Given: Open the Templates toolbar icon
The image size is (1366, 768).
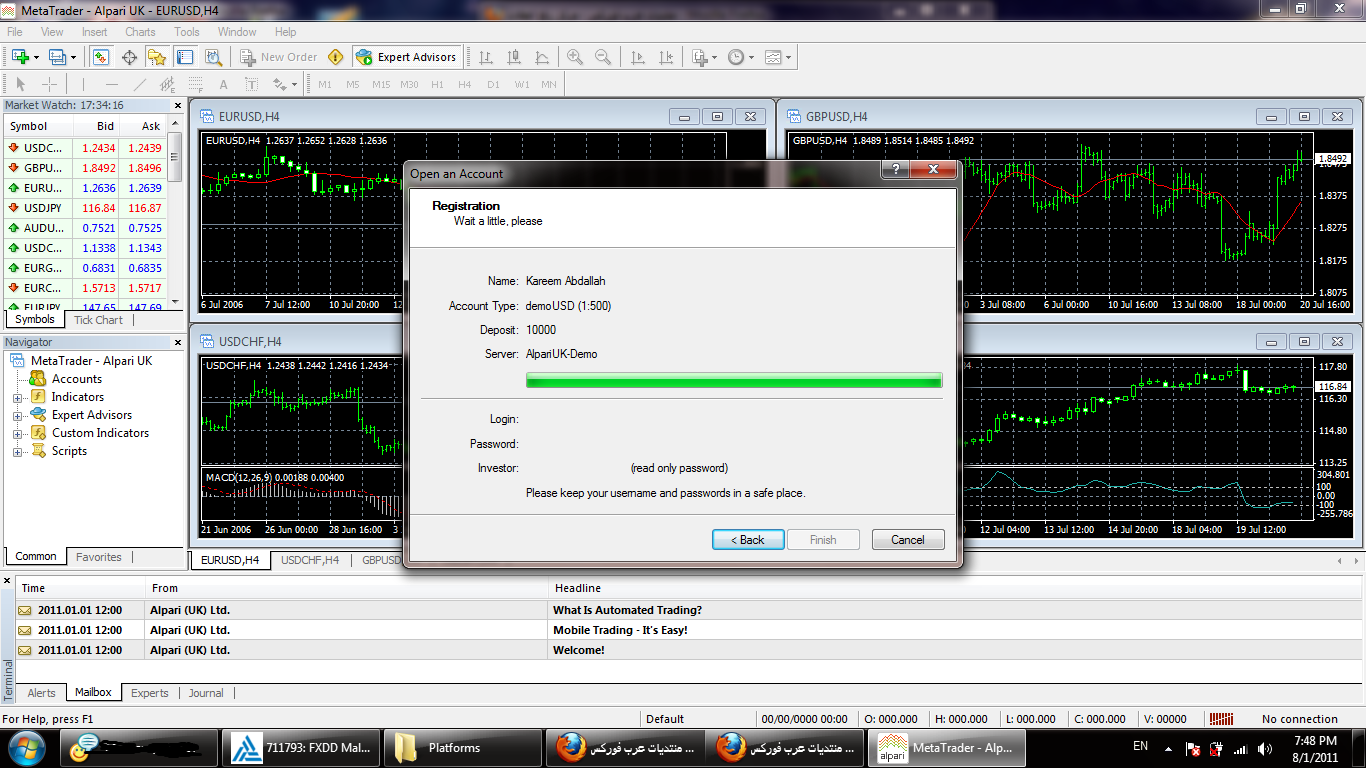Looking at the screenshot, I should [x=773, y=57].
